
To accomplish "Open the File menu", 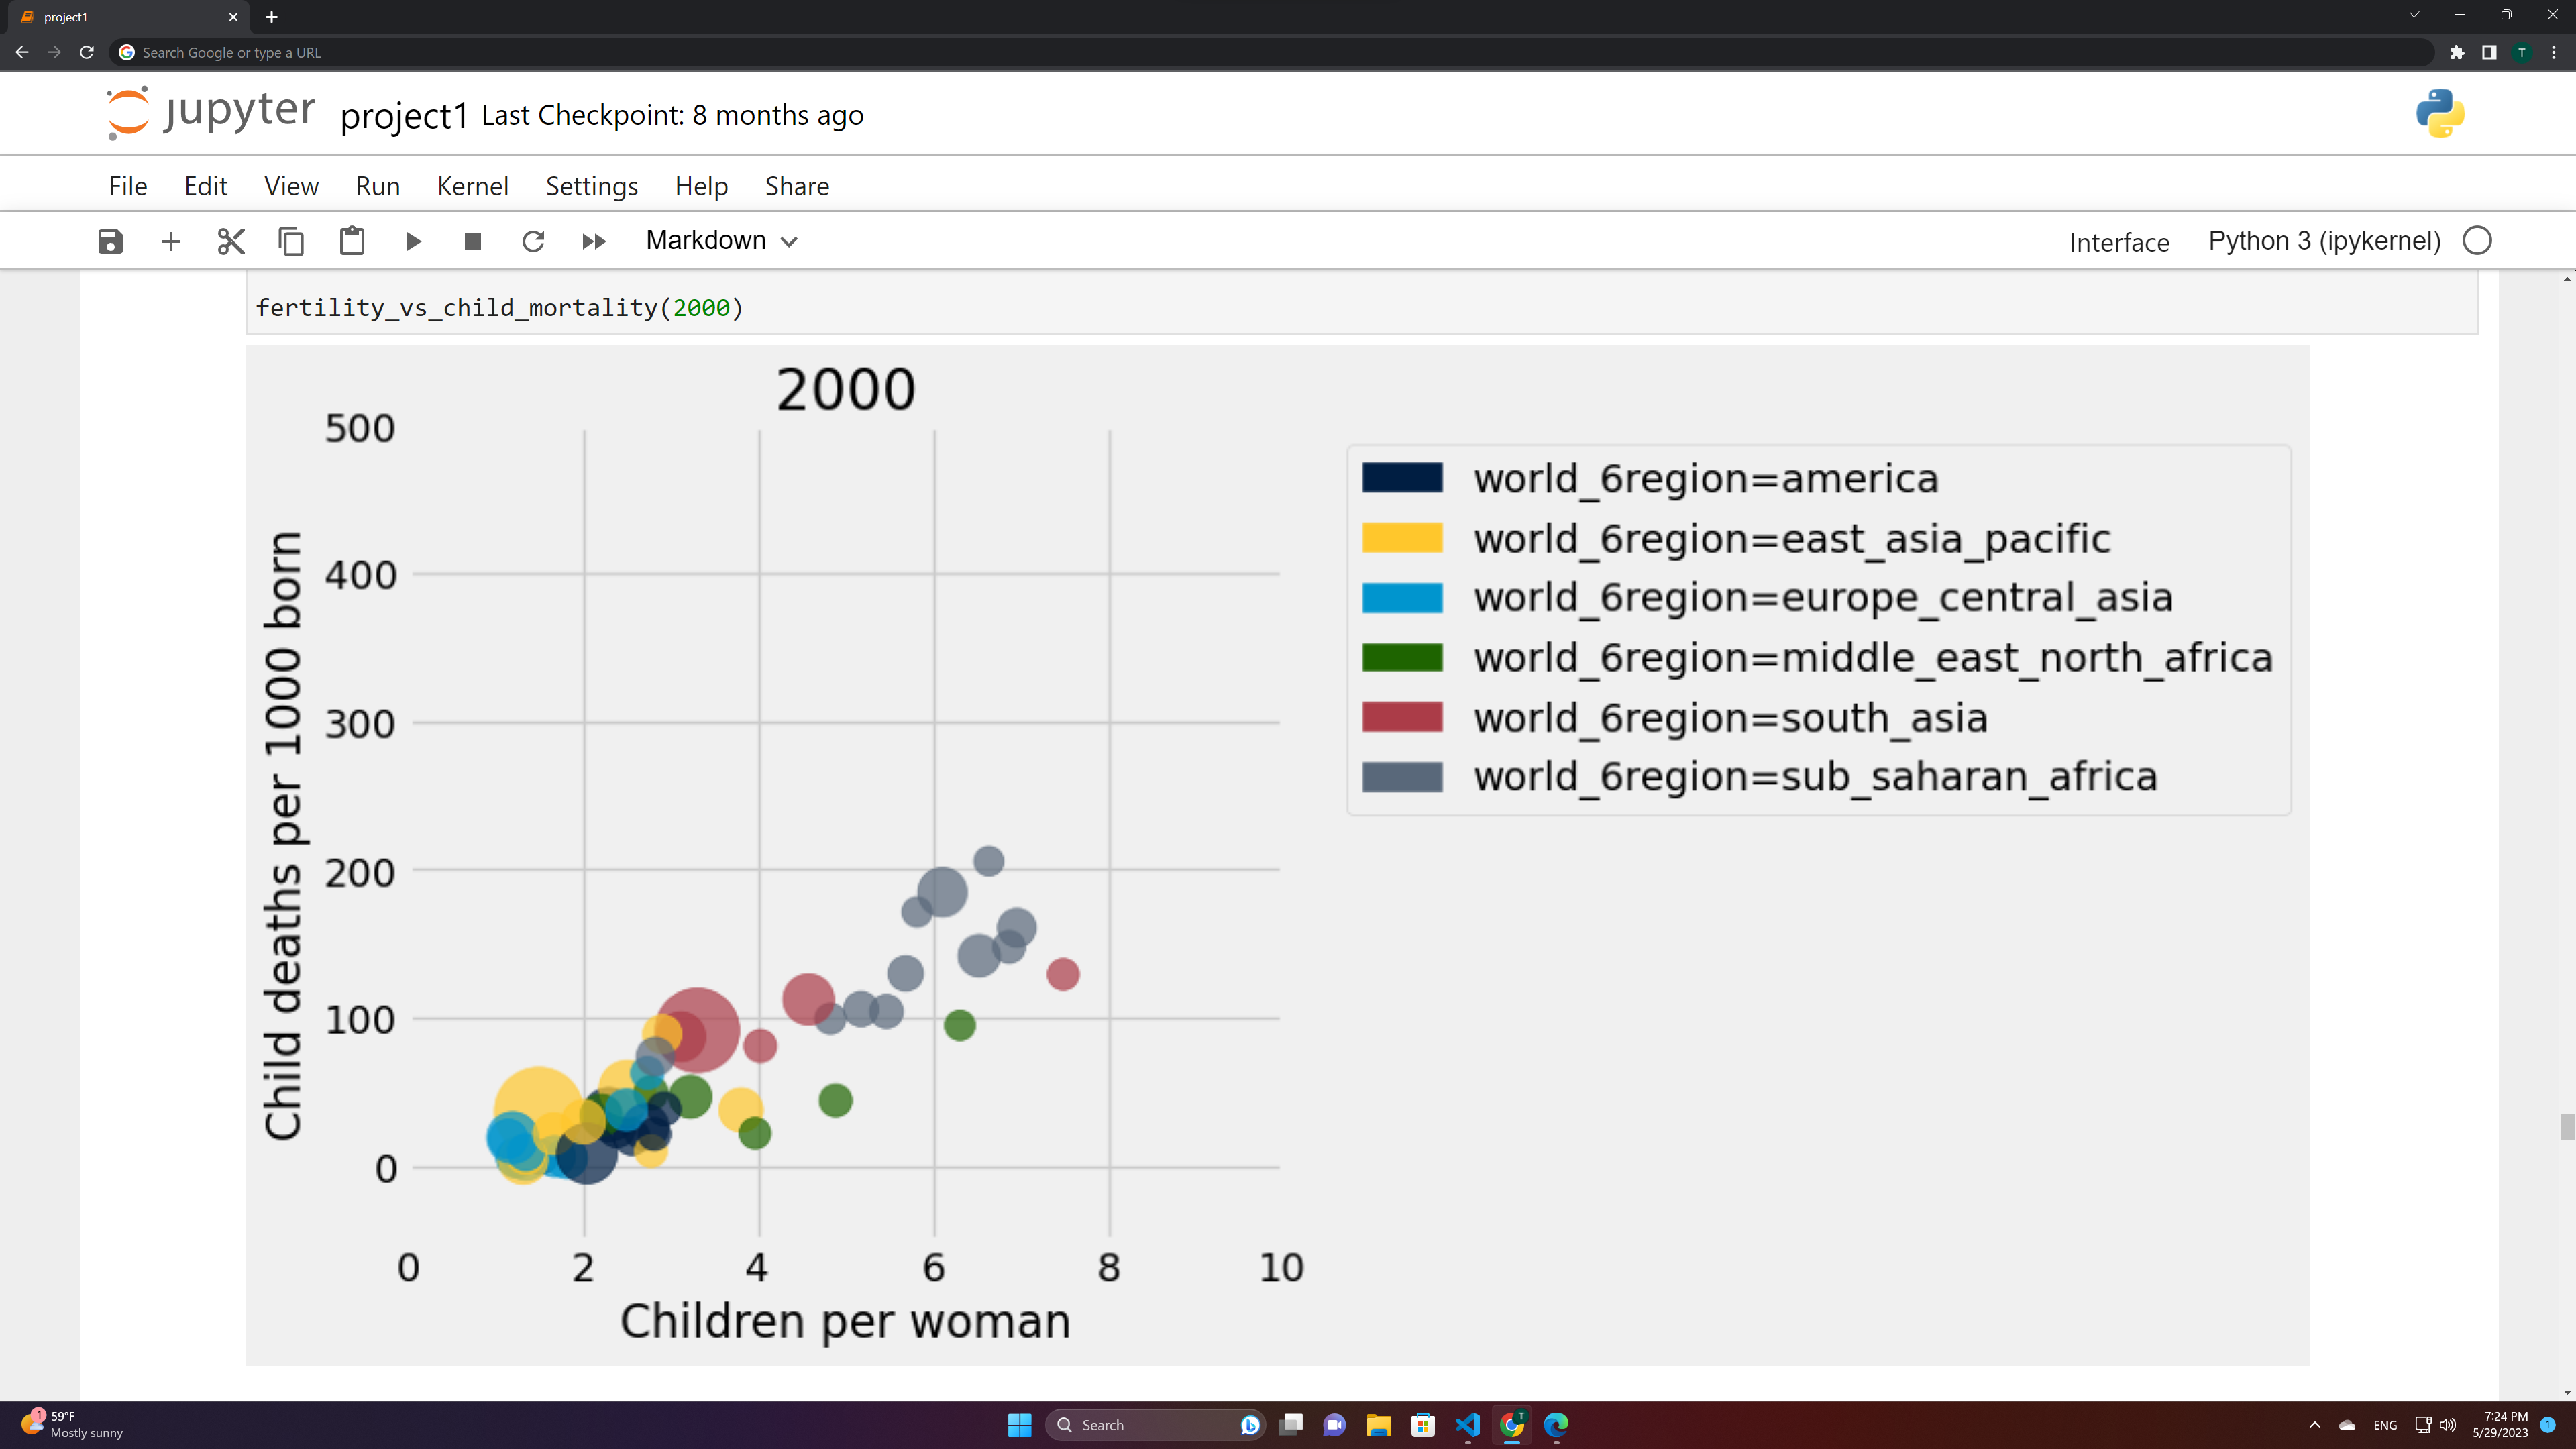I will click(x=128, y=186).
